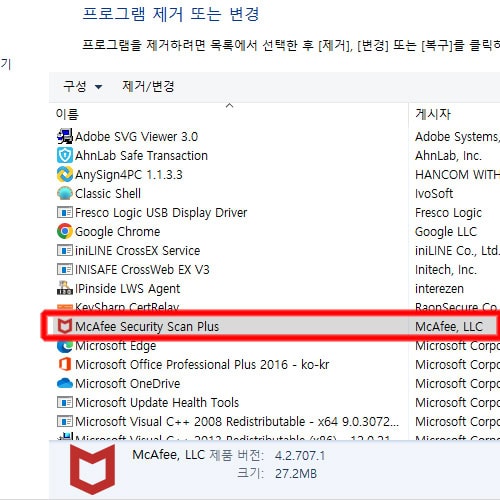This screenshot has width=500, height=500.
Task: Click publisher McAfee, LLC in list
Action: pyautogui.click(x=449, y=327)
